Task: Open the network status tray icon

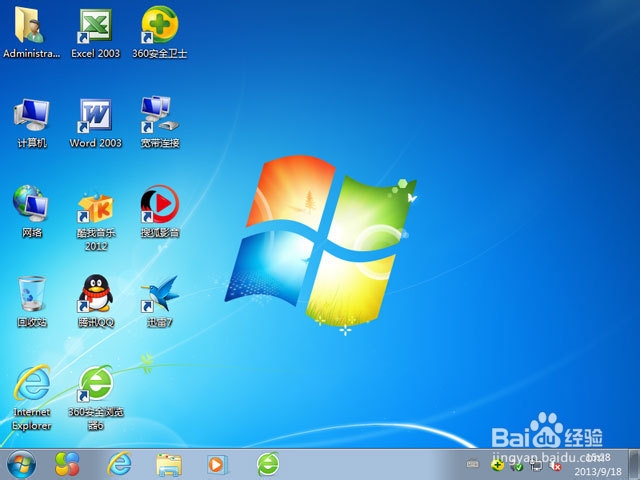Action: (536, 465)
